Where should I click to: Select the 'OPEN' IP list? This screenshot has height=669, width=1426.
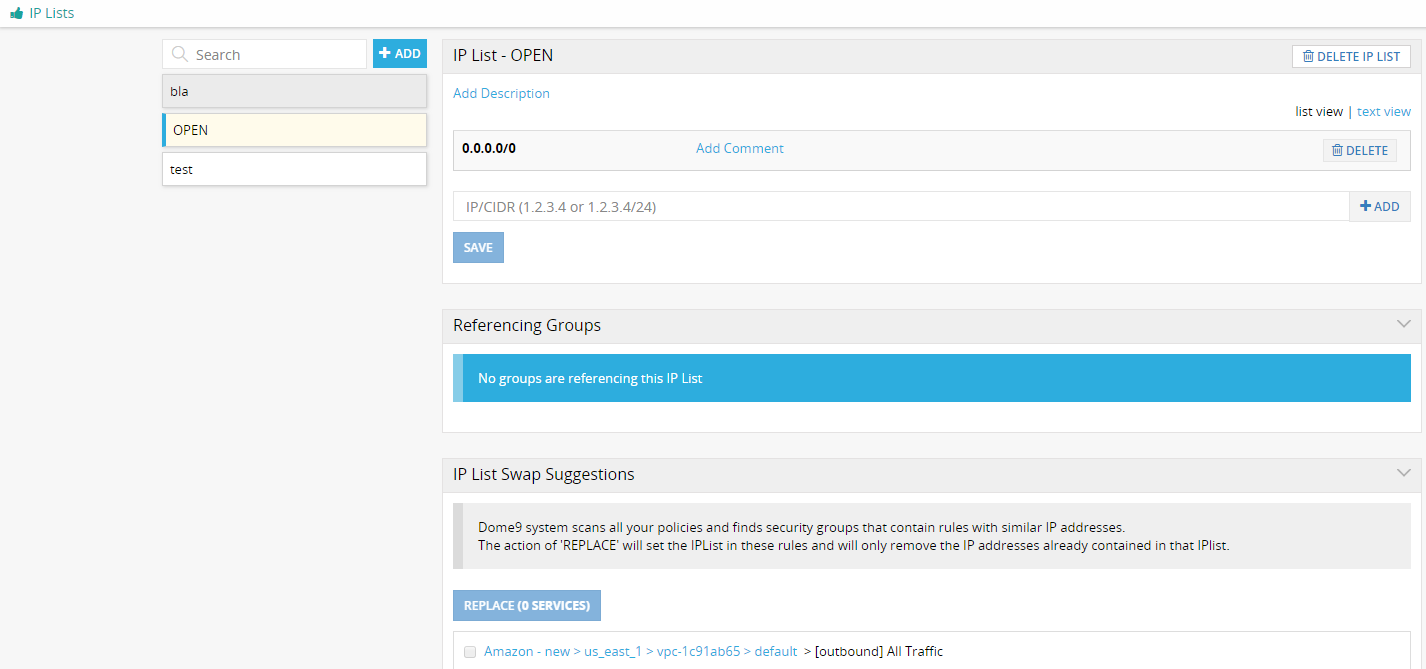pos(294,130)
